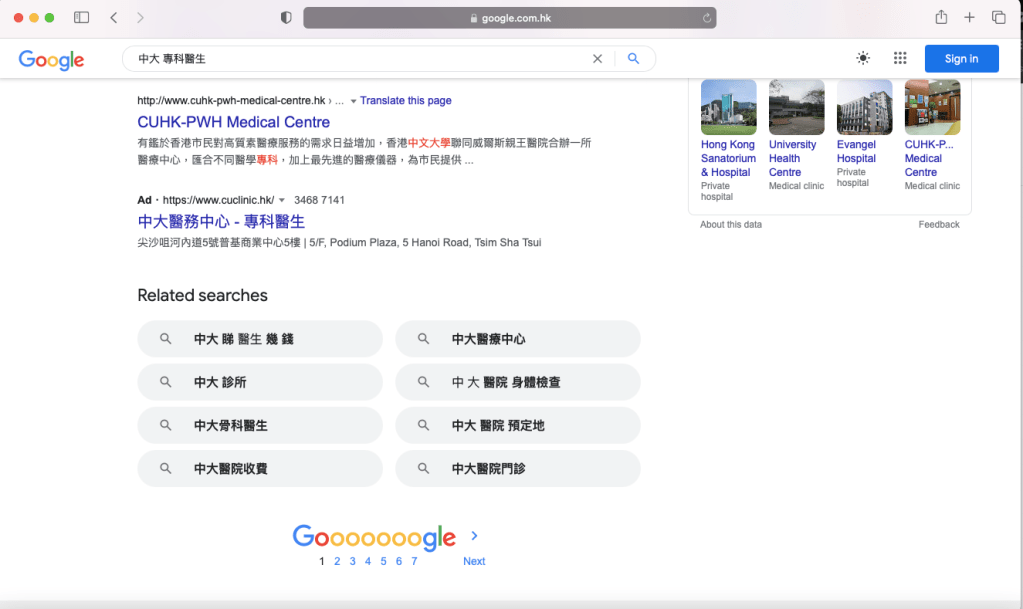Open the Google apps grid
This screenshot has width=1023, height=609.
coord(900,59)
